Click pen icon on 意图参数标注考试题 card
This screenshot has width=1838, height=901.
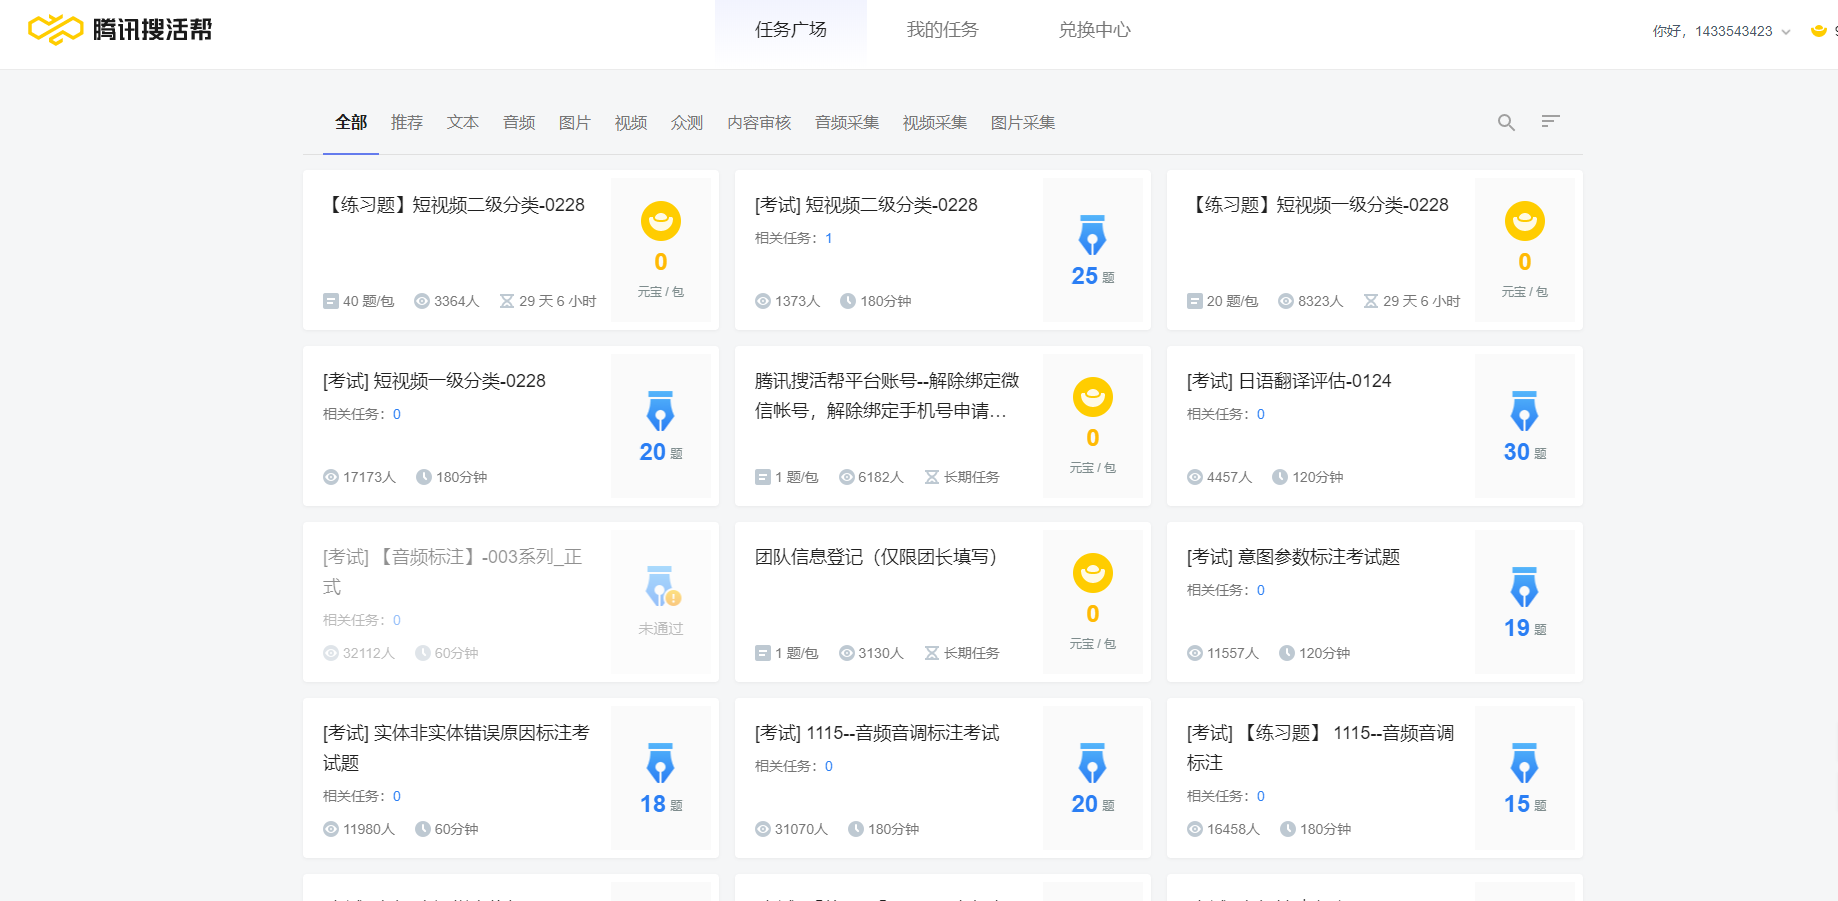[1524, 587]
